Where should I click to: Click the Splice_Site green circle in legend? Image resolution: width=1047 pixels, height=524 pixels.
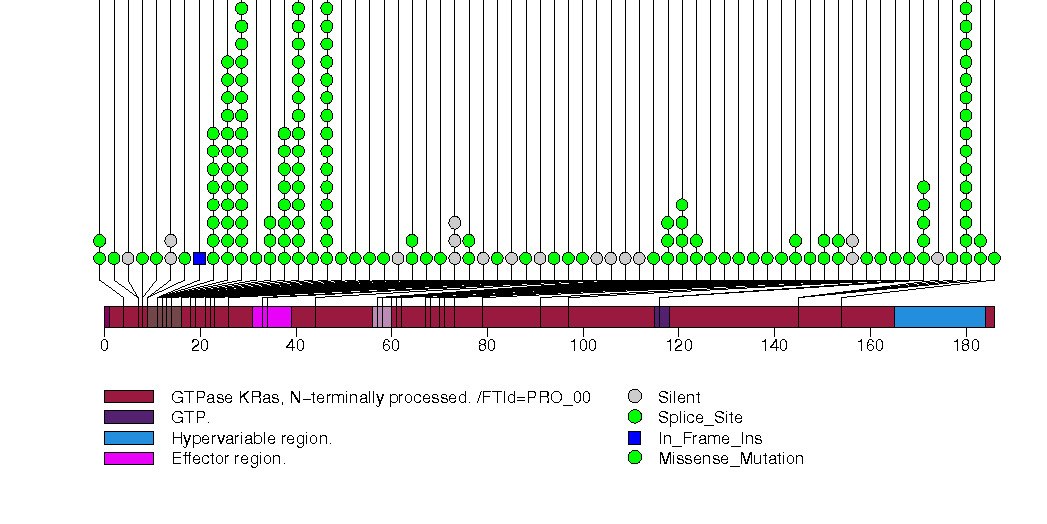[x=634, y=417]
